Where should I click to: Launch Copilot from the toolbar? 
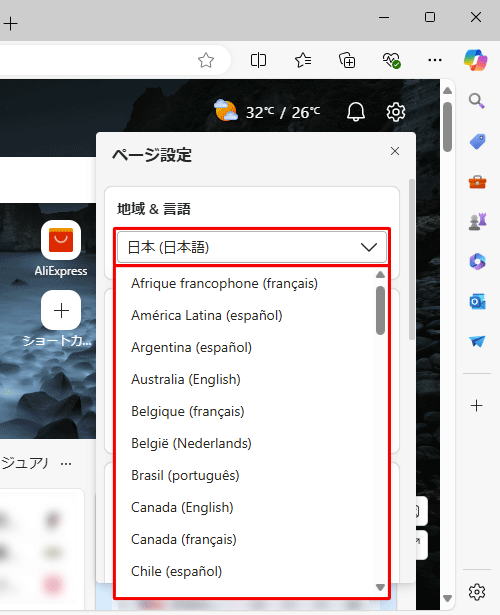click(476, 60)
